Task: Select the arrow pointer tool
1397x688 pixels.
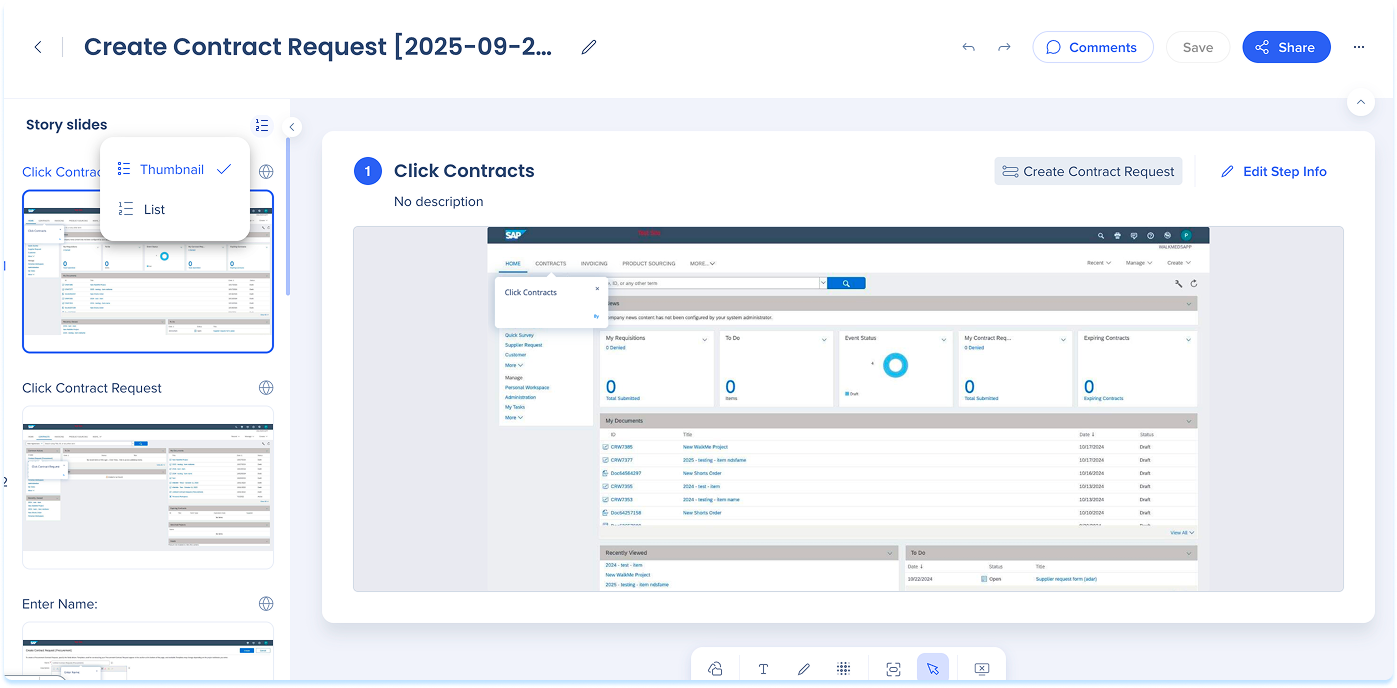Action: (932, 669)
